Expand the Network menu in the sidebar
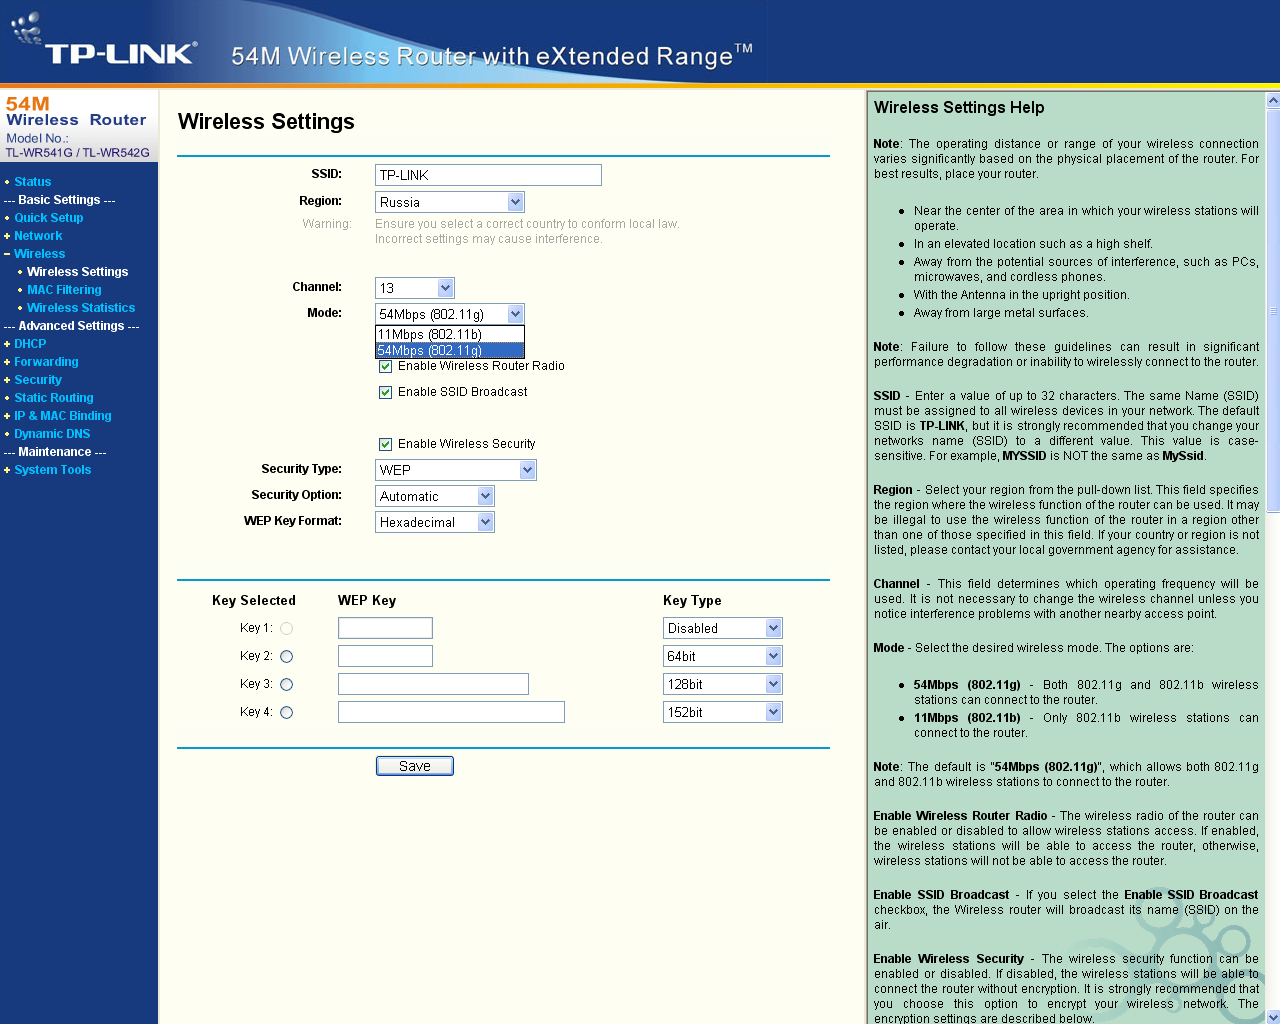This screenshot has height=1024, width=1280. (x=38, y=236)
